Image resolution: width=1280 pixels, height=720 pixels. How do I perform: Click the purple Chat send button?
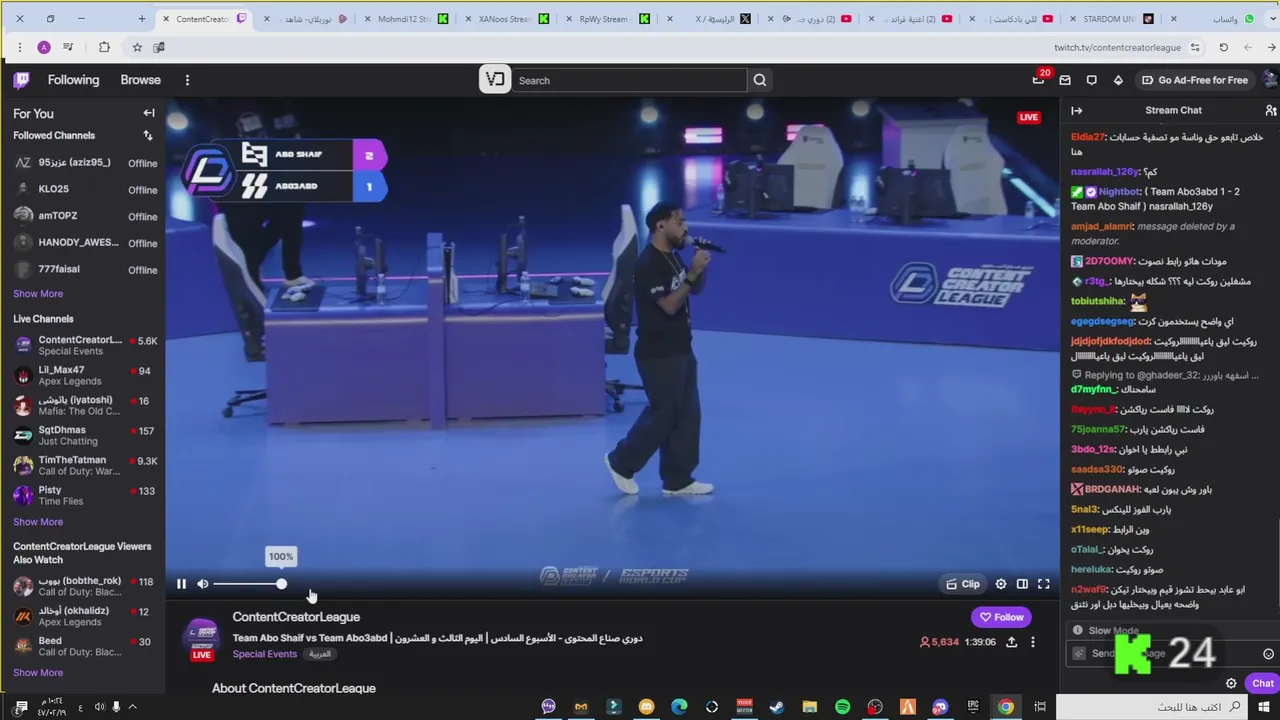1262,684
